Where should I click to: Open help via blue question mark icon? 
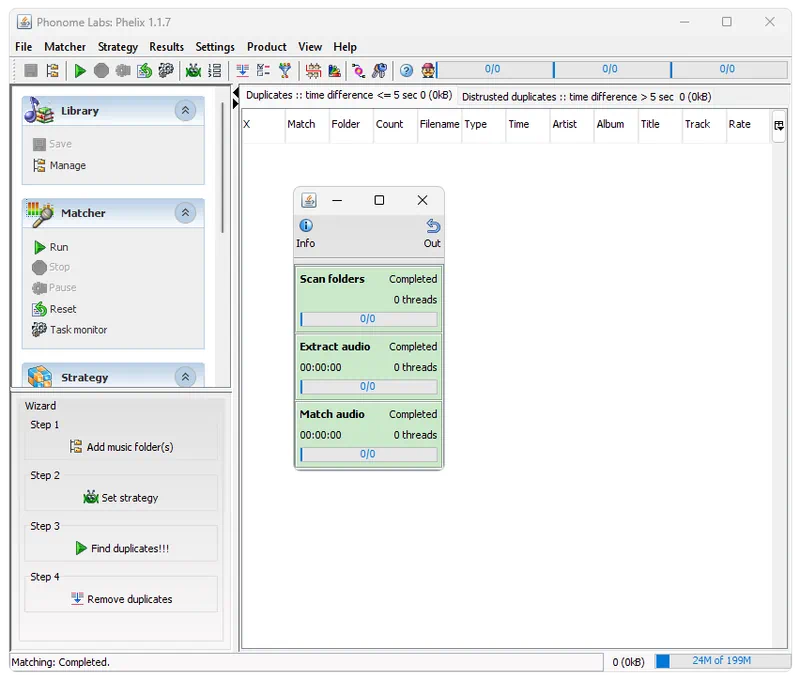click(x=406, y=70)
